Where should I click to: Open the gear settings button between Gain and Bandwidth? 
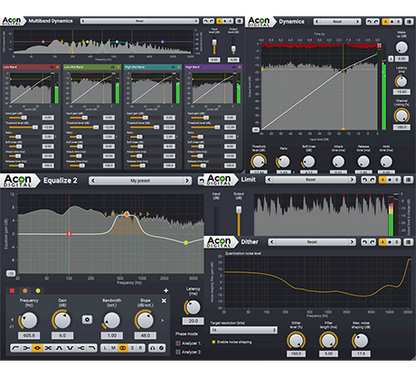click(87, 320)
